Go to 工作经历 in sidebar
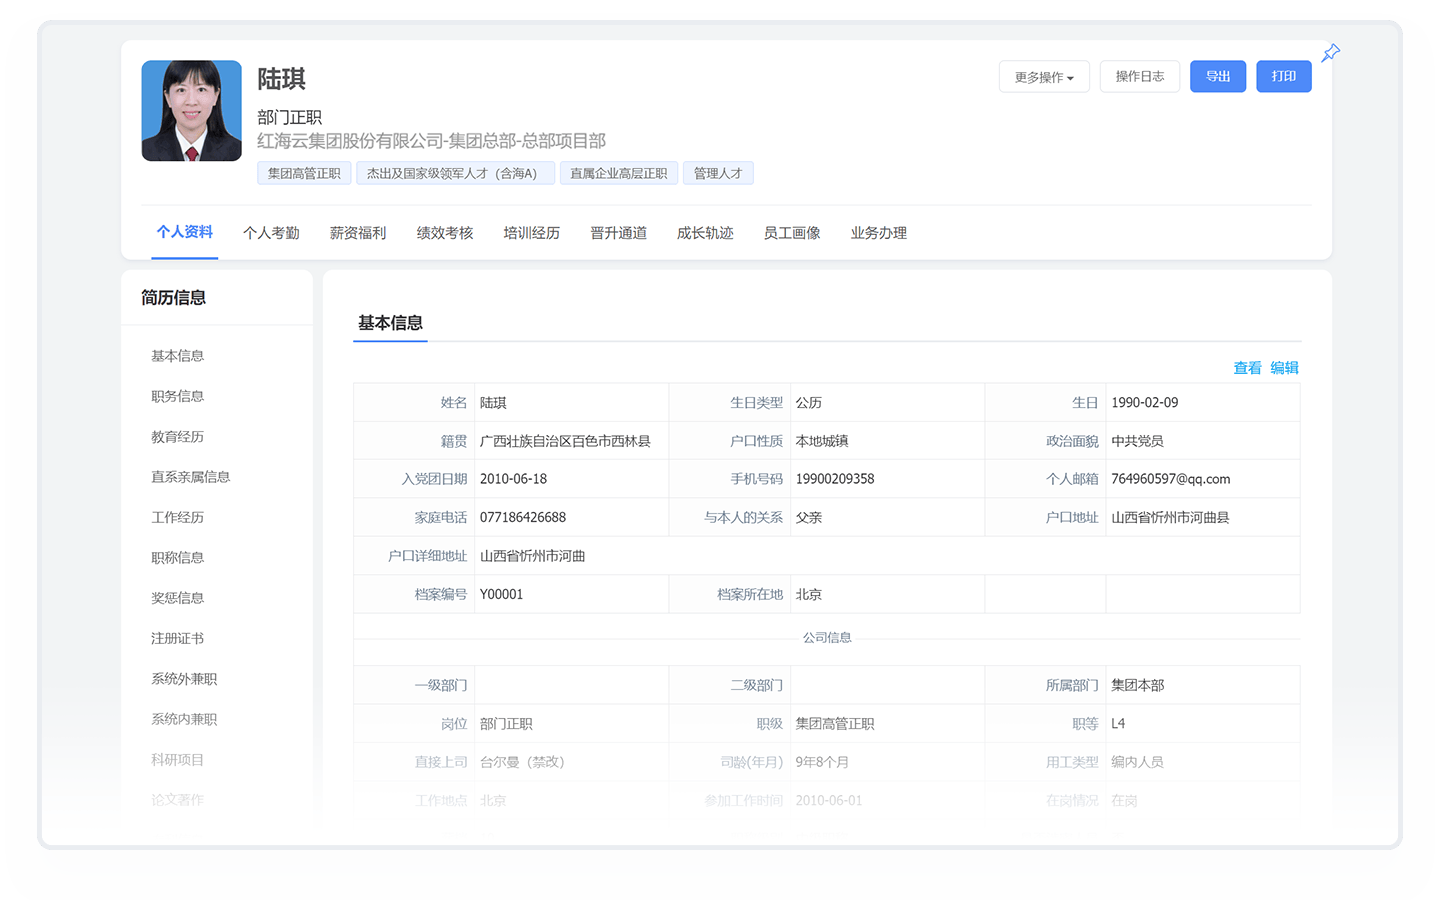Viewport: 1440px width, 900px height. point(178,517)
